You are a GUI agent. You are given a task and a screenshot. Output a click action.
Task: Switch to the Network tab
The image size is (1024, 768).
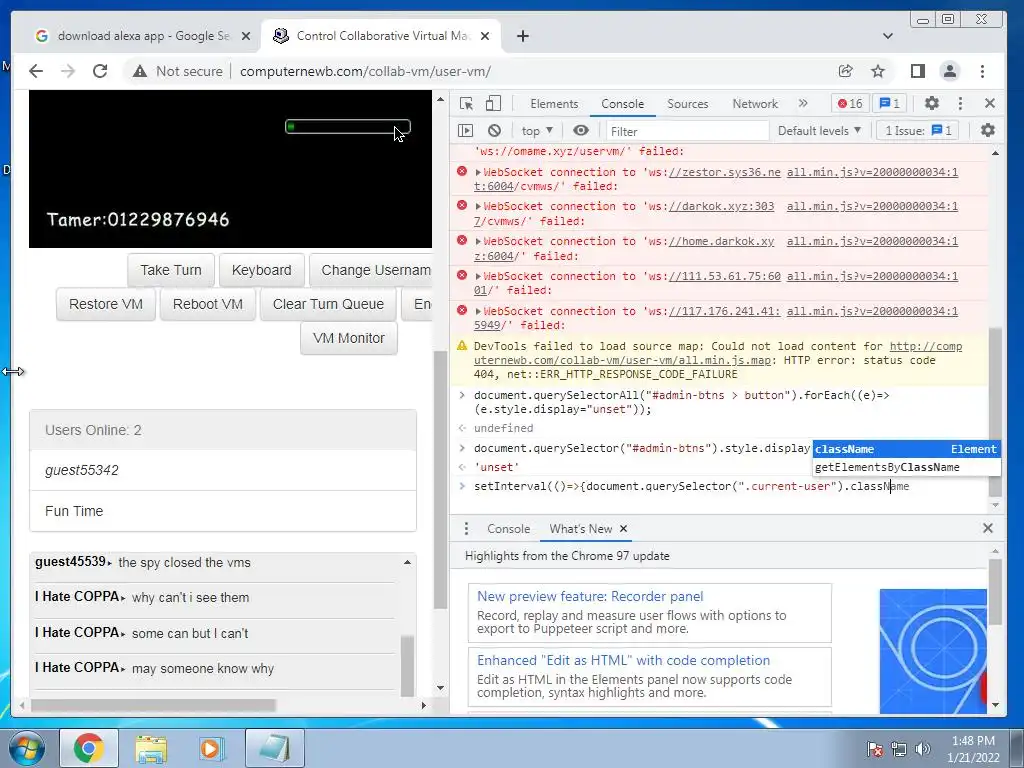[x=755, y=103]
